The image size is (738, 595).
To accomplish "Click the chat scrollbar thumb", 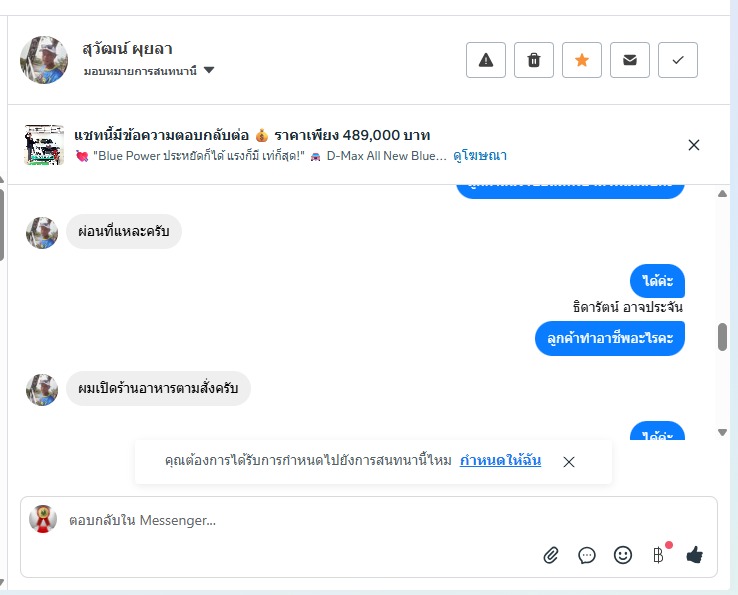I will [x=722, y=337].
